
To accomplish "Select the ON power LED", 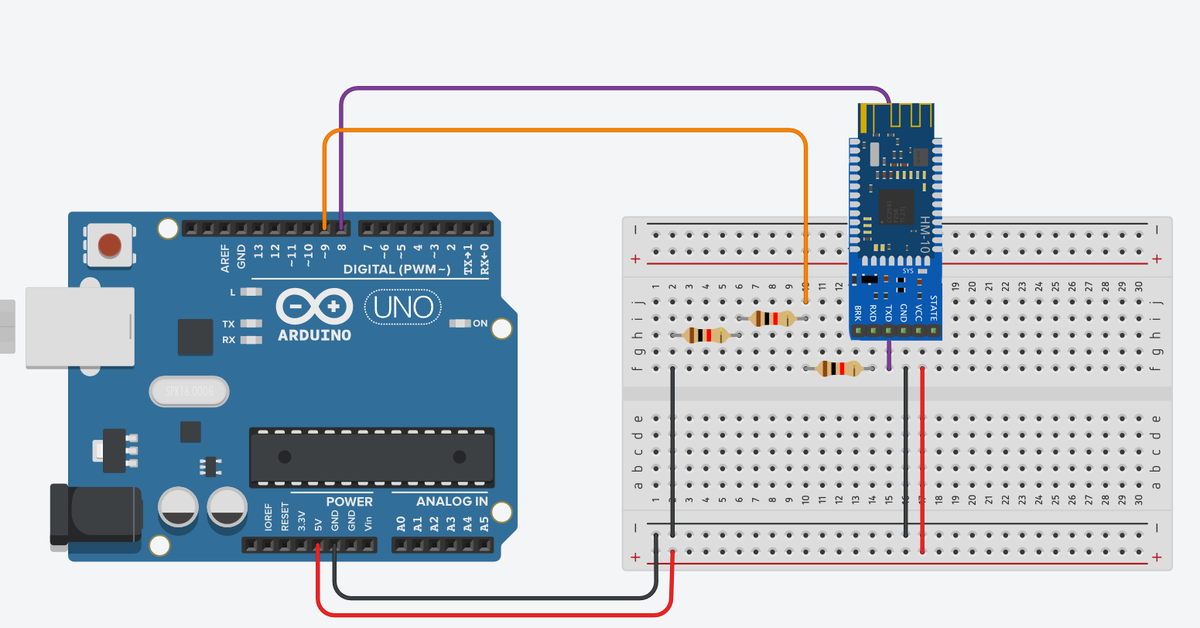I will coord(460,323).
